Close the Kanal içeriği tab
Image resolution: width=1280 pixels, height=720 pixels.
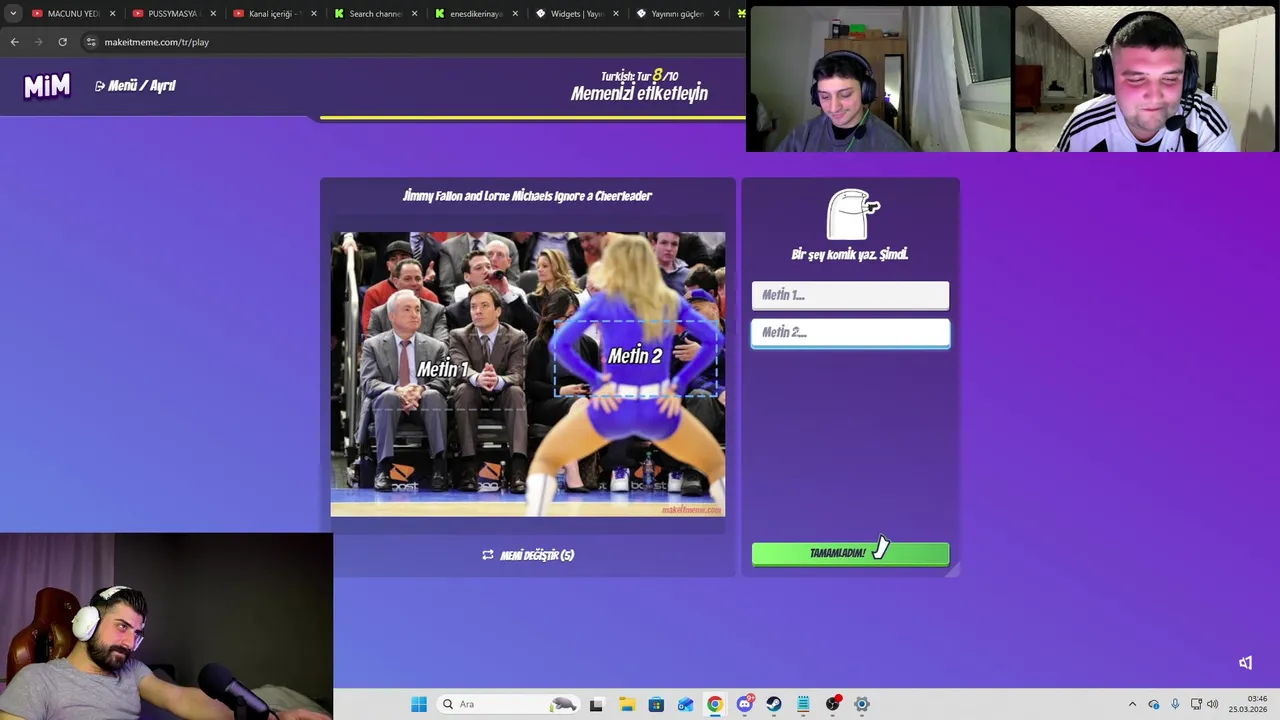[x=314, y=14]
